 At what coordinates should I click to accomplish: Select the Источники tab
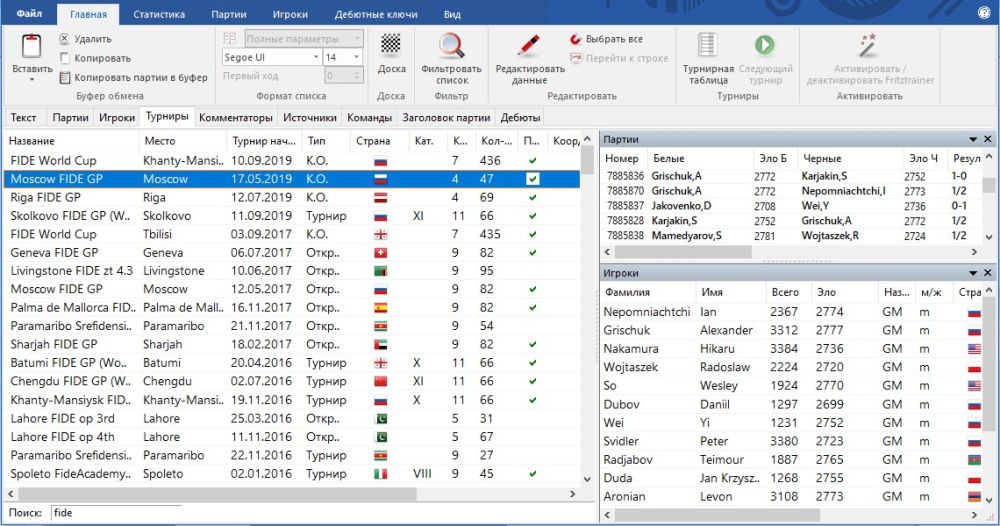coord(310,118)
